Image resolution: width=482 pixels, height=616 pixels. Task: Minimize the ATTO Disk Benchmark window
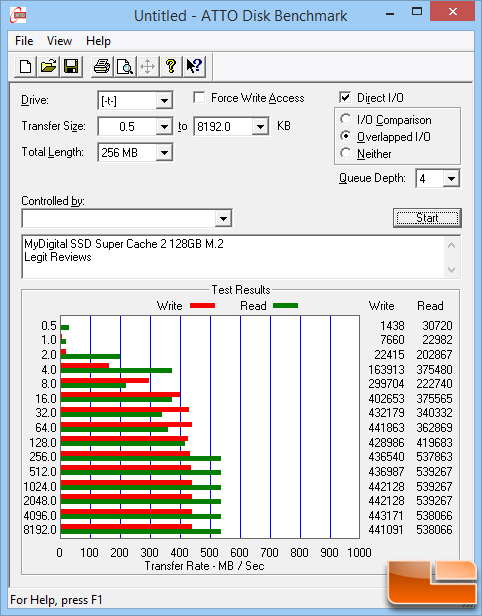tap(390, 14)
